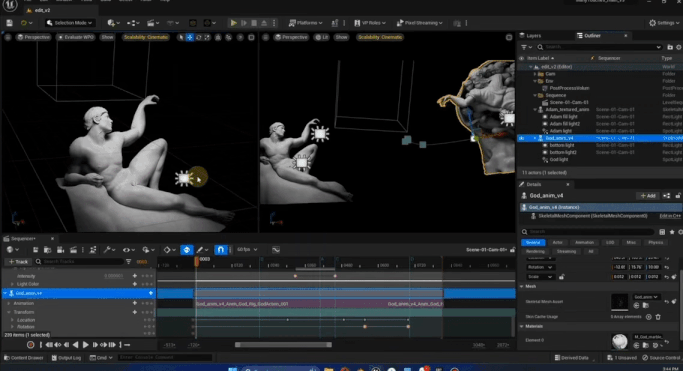Select bottom light2 in Outliner

[x=563, y=152]
